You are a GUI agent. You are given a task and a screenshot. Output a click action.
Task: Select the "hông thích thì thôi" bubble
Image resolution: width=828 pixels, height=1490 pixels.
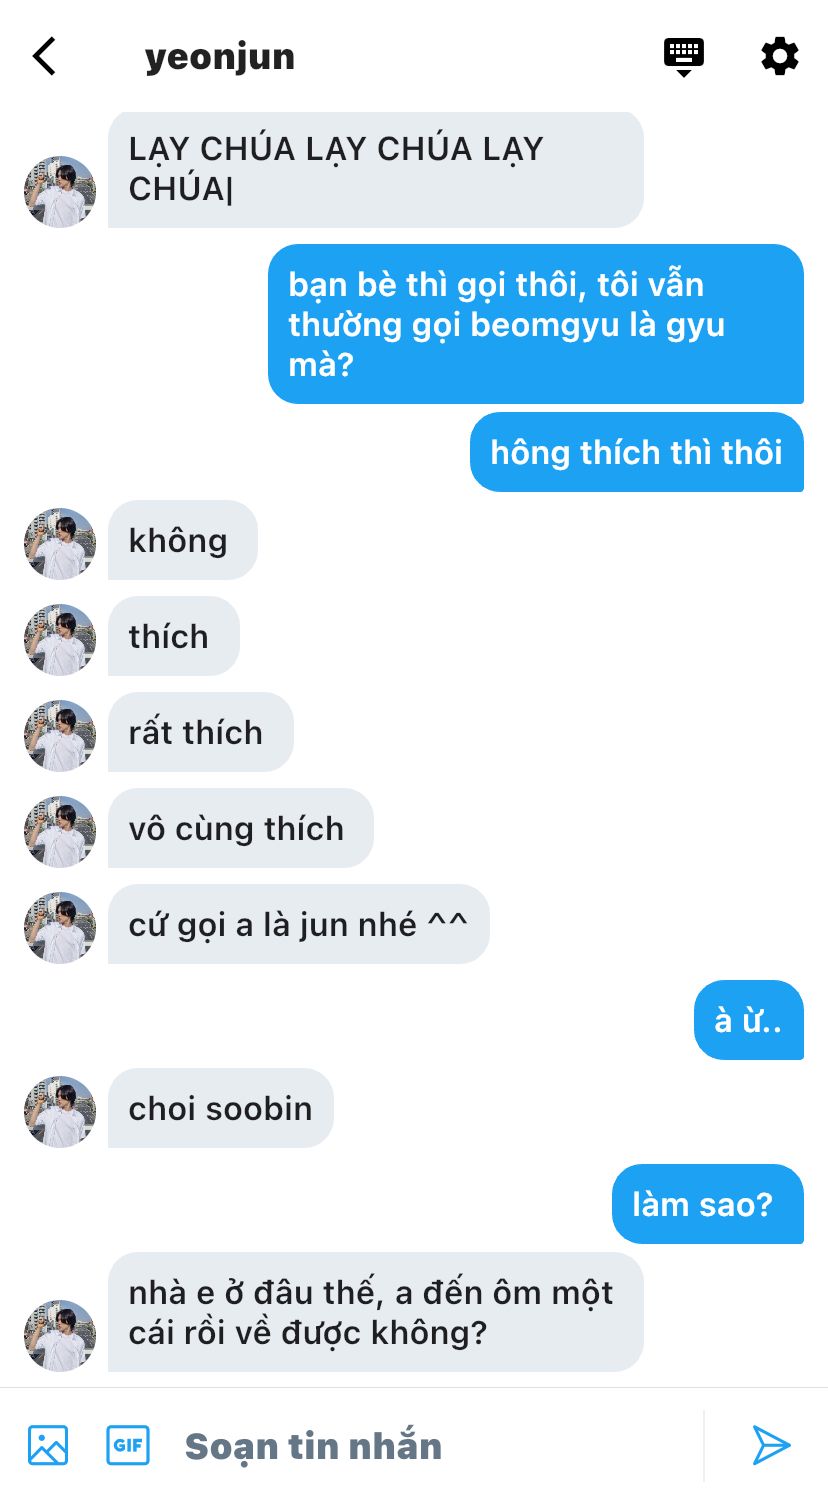(637, 452)
